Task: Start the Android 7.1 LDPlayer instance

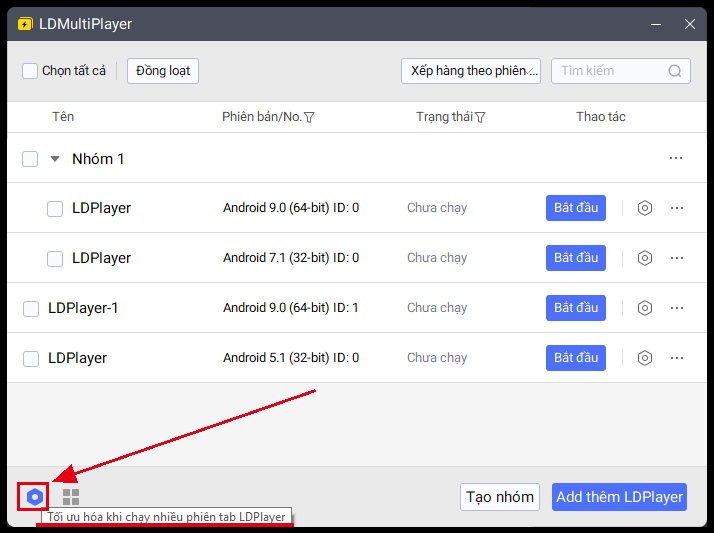Action: click(576, 258)
